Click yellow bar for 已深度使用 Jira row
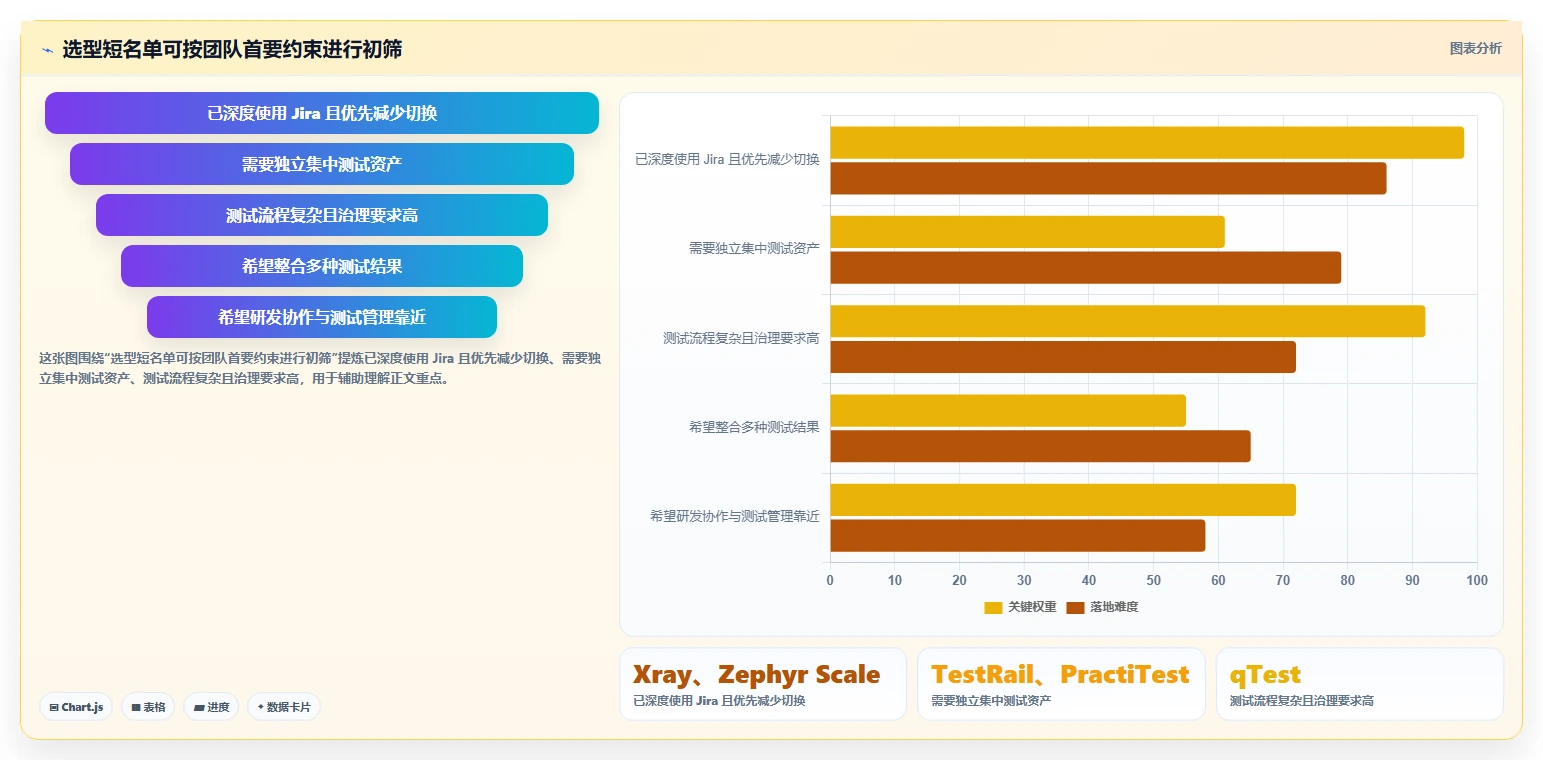This screenshot has height=760, width=1543. [x=1147, y=143]
